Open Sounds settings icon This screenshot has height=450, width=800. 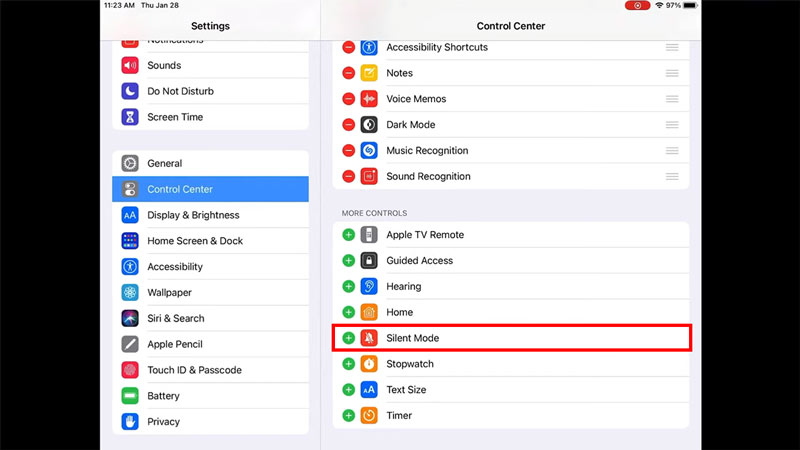tap(130, 65)
